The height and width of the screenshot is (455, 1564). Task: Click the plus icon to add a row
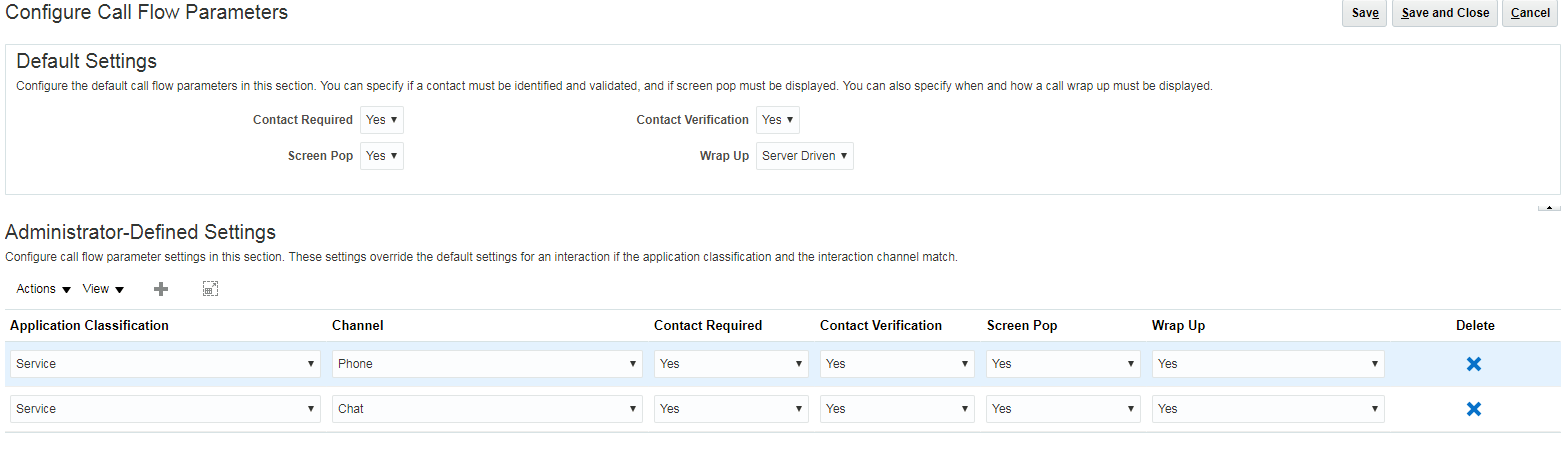click(161, 289)
